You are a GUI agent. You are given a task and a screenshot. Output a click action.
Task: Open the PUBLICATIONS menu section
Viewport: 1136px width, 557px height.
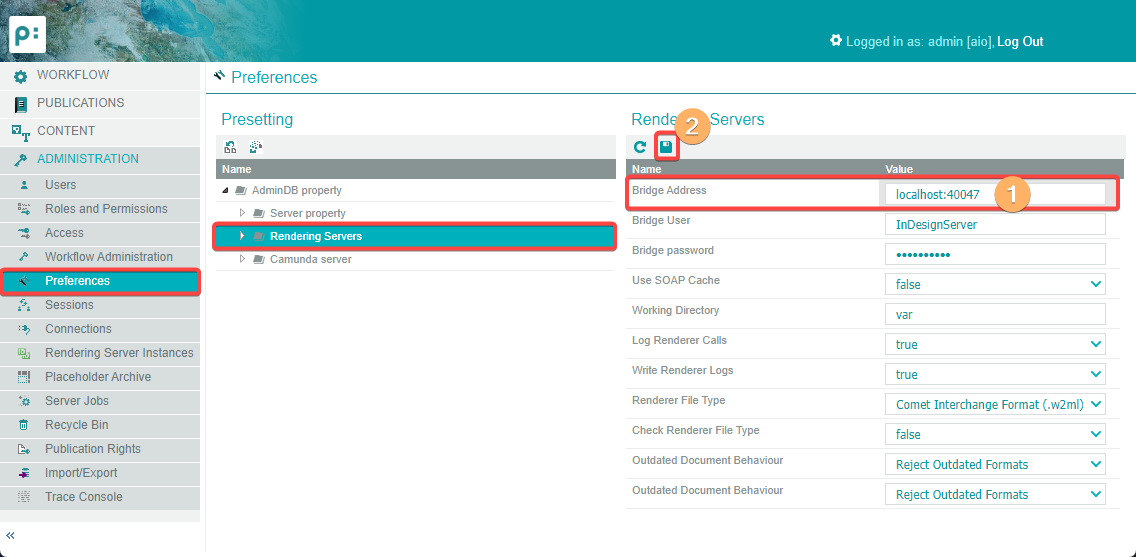coord(80,103)
